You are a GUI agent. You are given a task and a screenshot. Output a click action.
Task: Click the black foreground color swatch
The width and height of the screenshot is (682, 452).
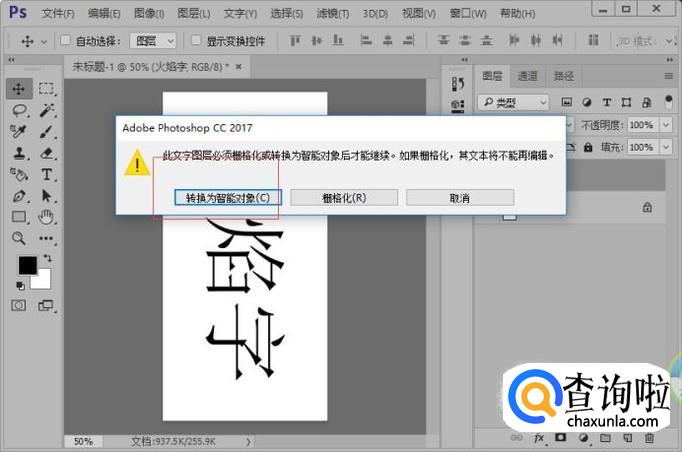coord(27,265)
